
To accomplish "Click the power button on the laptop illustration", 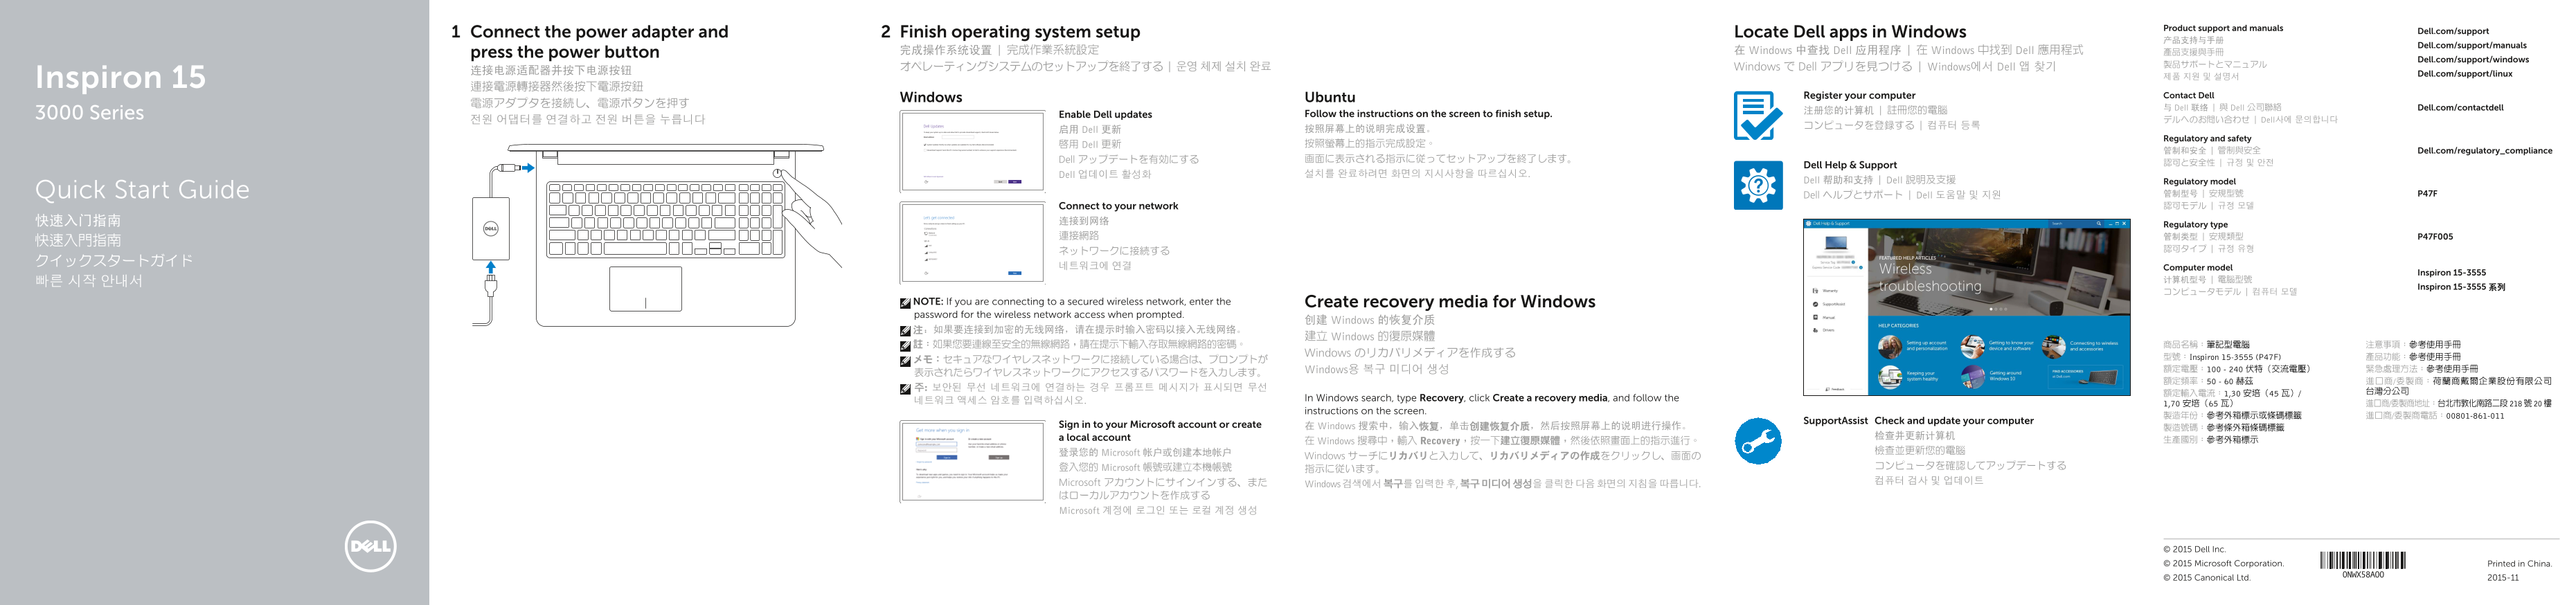I will [777, 173].
